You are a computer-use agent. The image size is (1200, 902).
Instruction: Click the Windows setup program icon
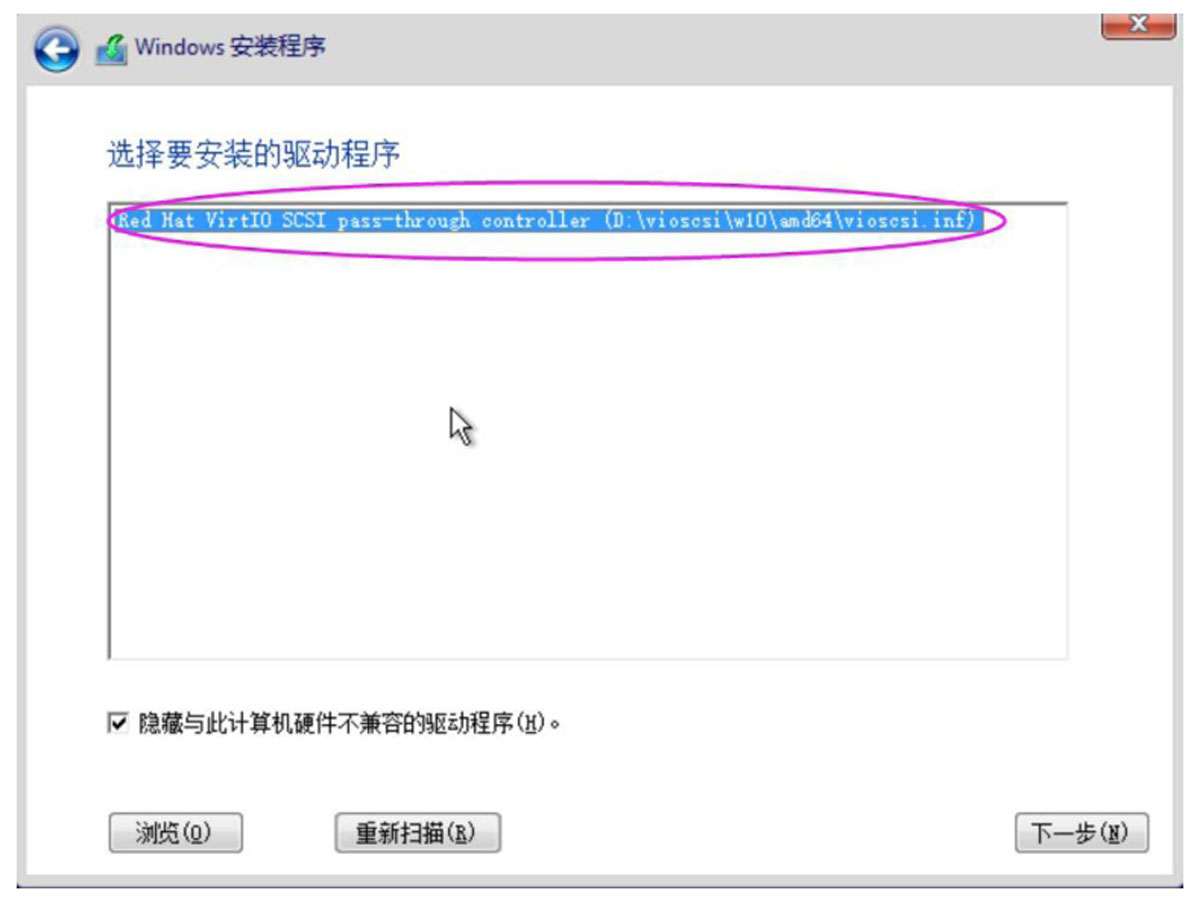pos(111,49)
